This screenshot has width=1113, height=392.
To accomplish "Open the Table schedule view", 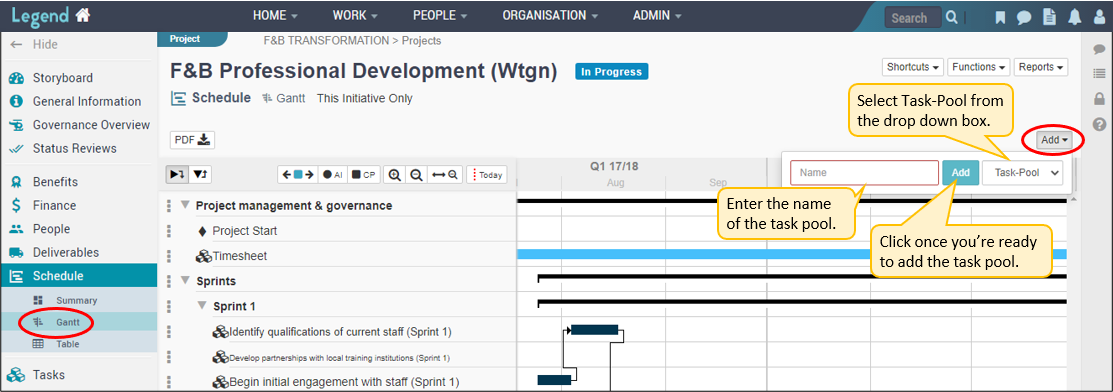I will point(67,344).
